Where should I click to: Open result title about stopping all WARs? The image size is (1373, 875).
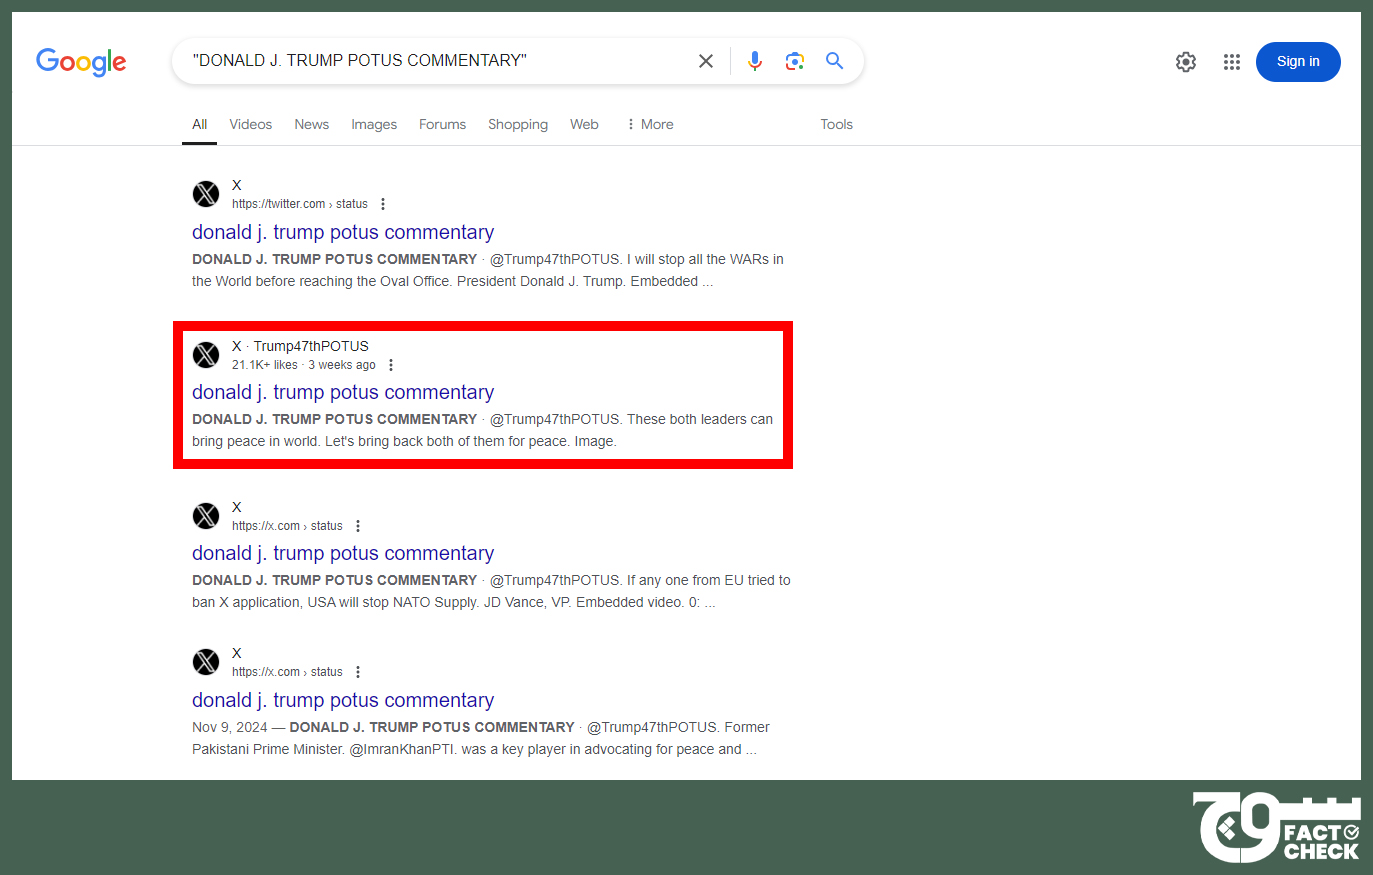point(343,232)
